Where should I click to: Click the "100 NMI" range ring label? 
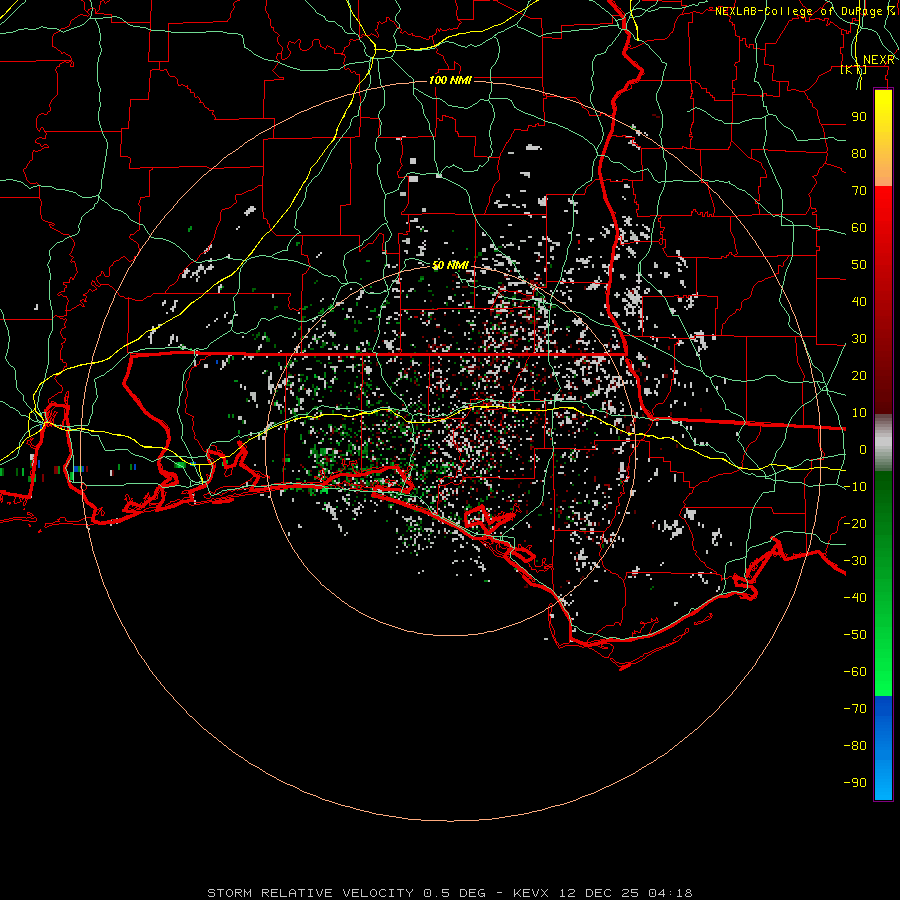(x=450, y=80)
